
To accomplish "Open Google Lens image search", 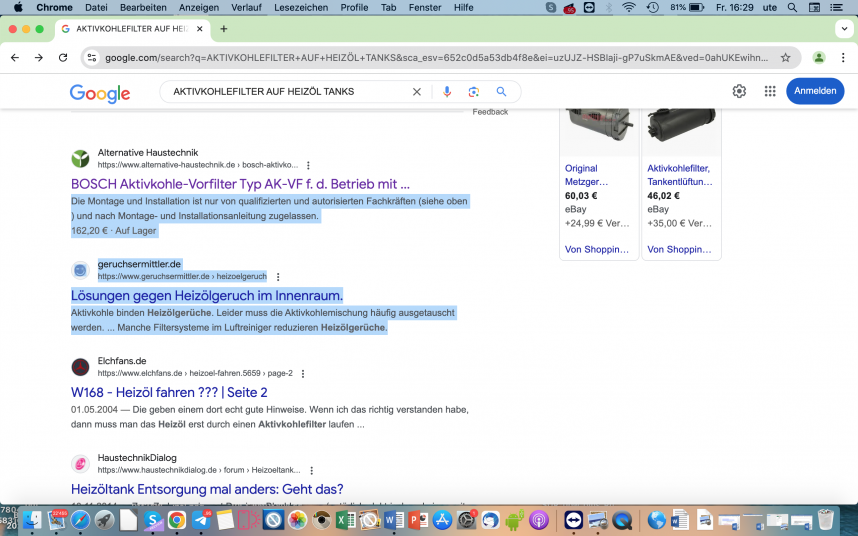I will tap(474, 92).
